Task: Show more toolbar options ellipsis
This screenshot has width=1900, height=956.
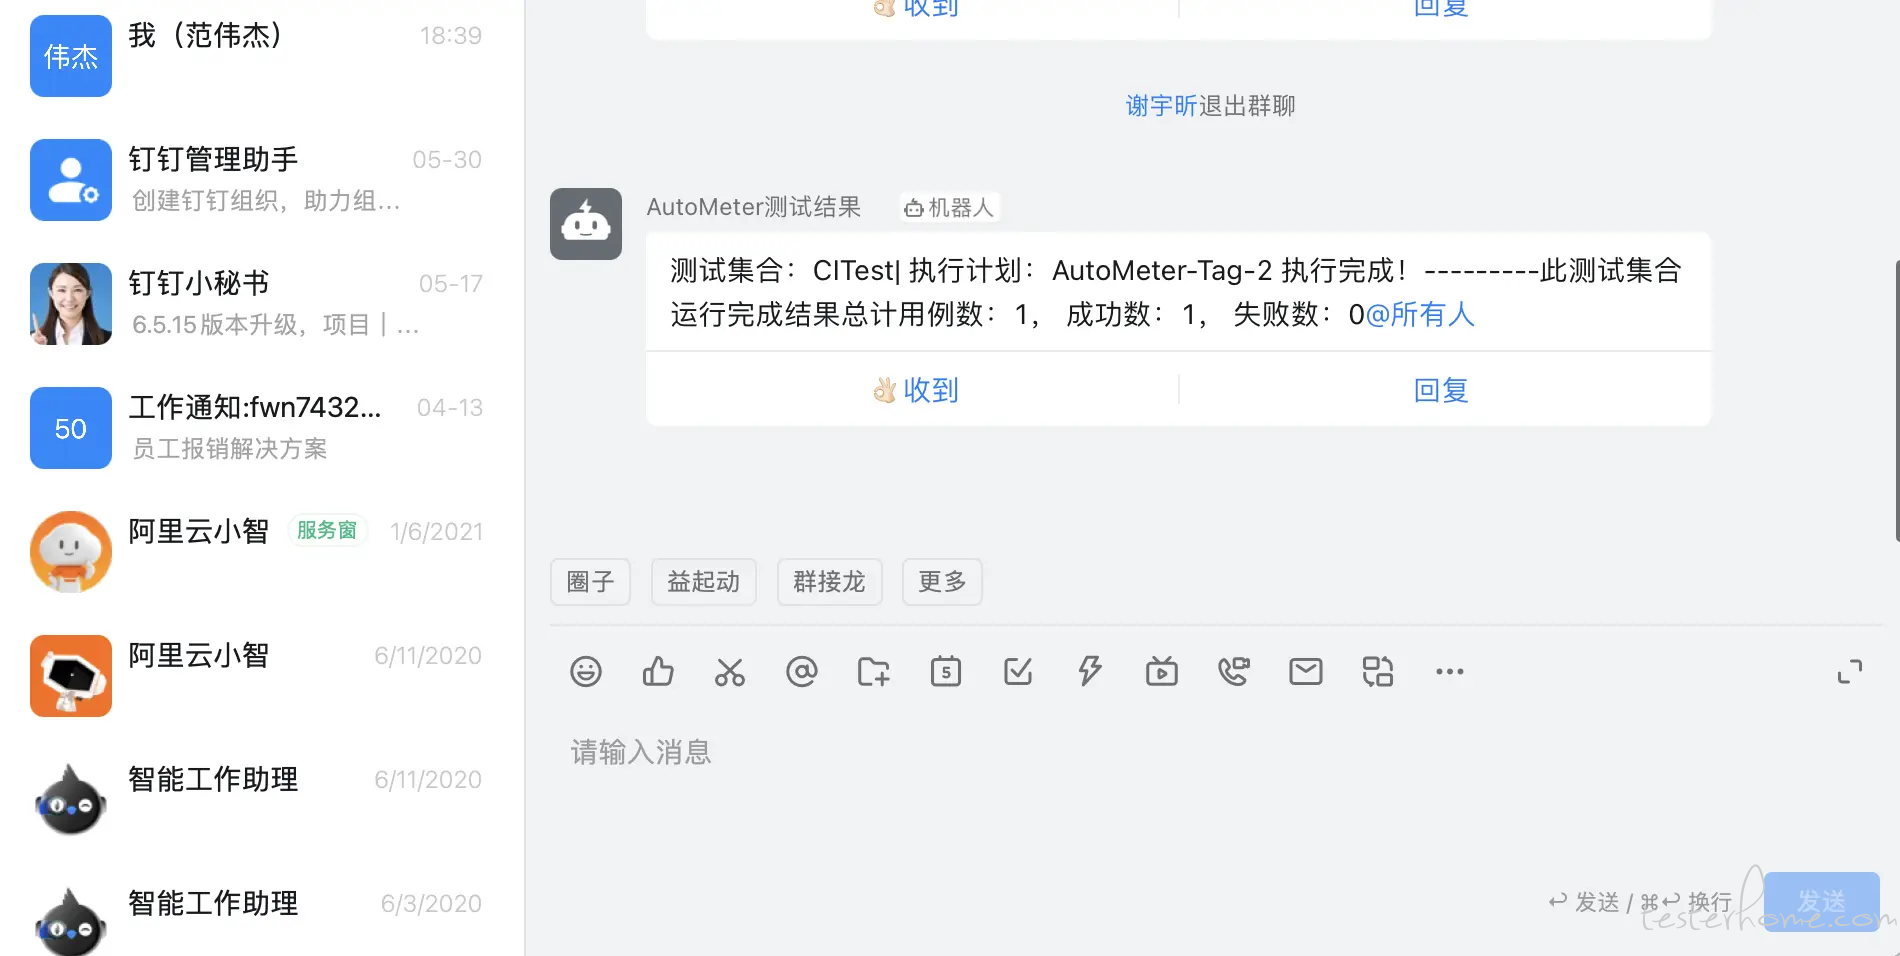Action: [1450, 671]
